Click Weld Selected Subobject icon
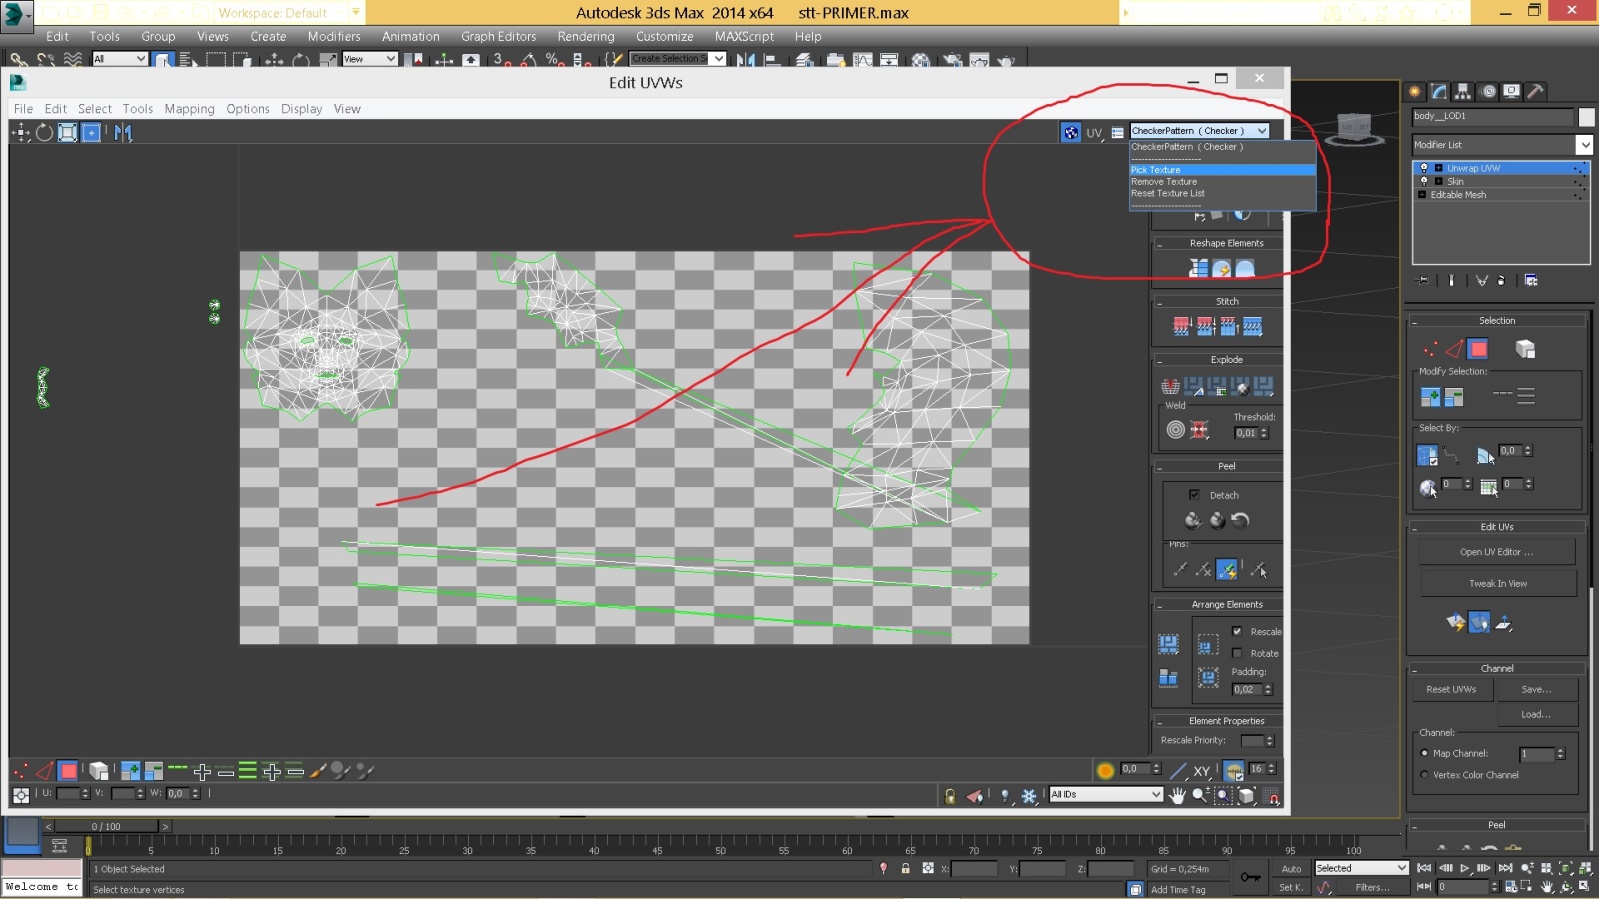1599x899 pixels. 1200,430
